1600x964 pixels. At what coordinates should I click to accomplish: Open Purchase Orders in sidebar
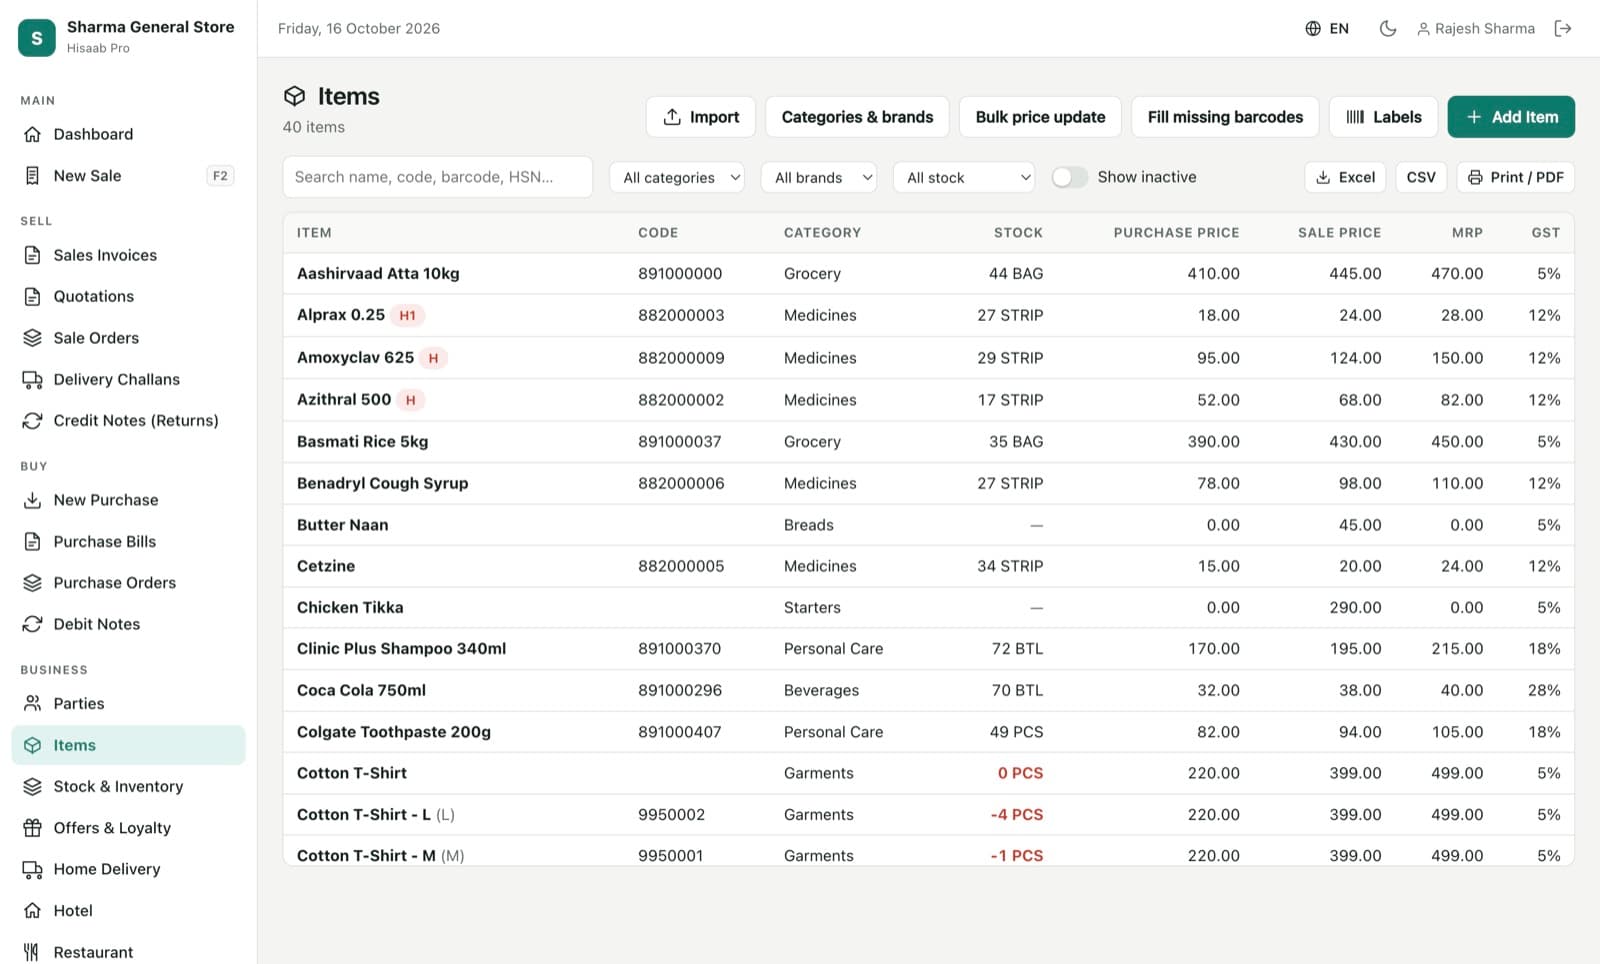tap(128, 583)
